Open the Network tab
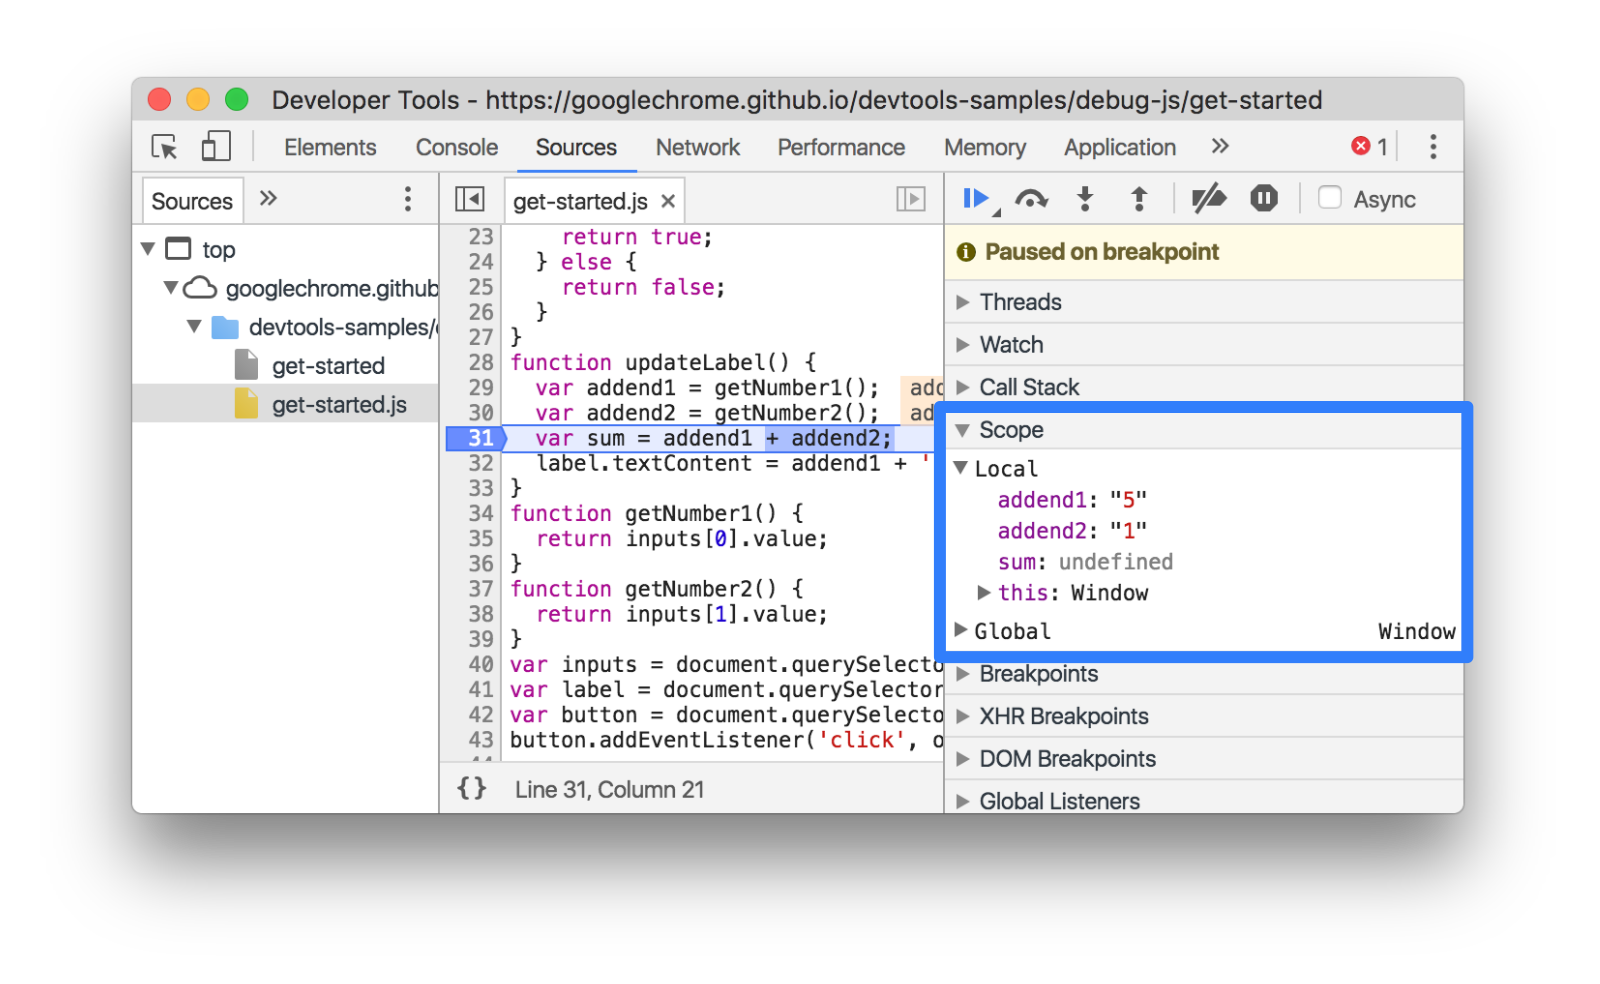Screen dimensions: 1600x984 point(697,147)
